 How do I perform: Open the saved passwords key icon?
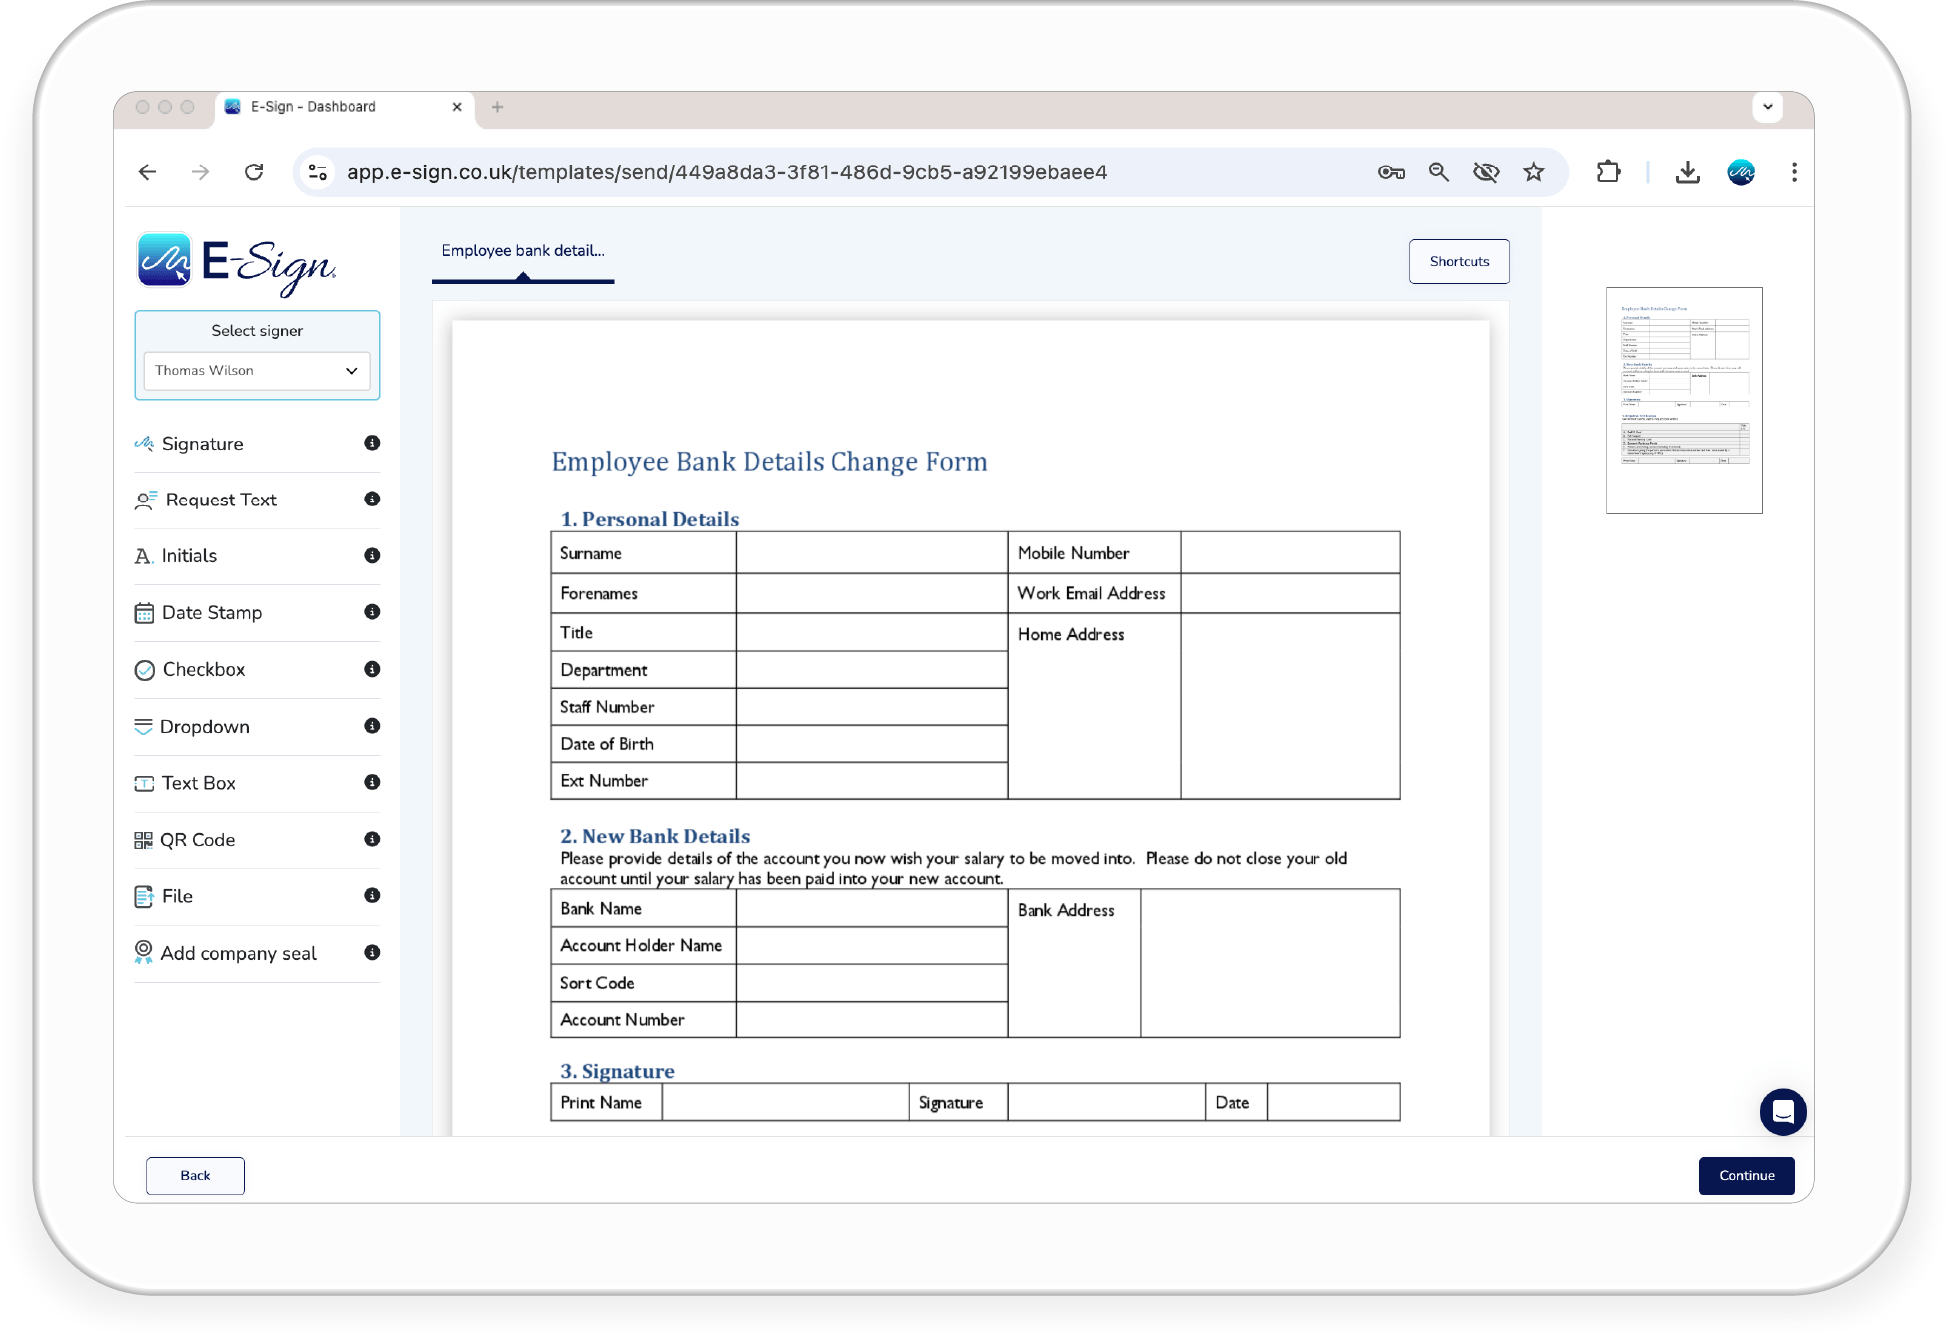coord(1391,172)
